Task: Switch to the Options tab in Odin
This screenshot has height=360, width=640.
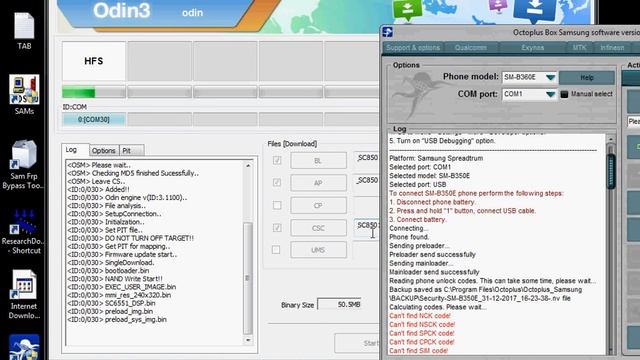Action: pyautogui.click(x=104, y=151)
